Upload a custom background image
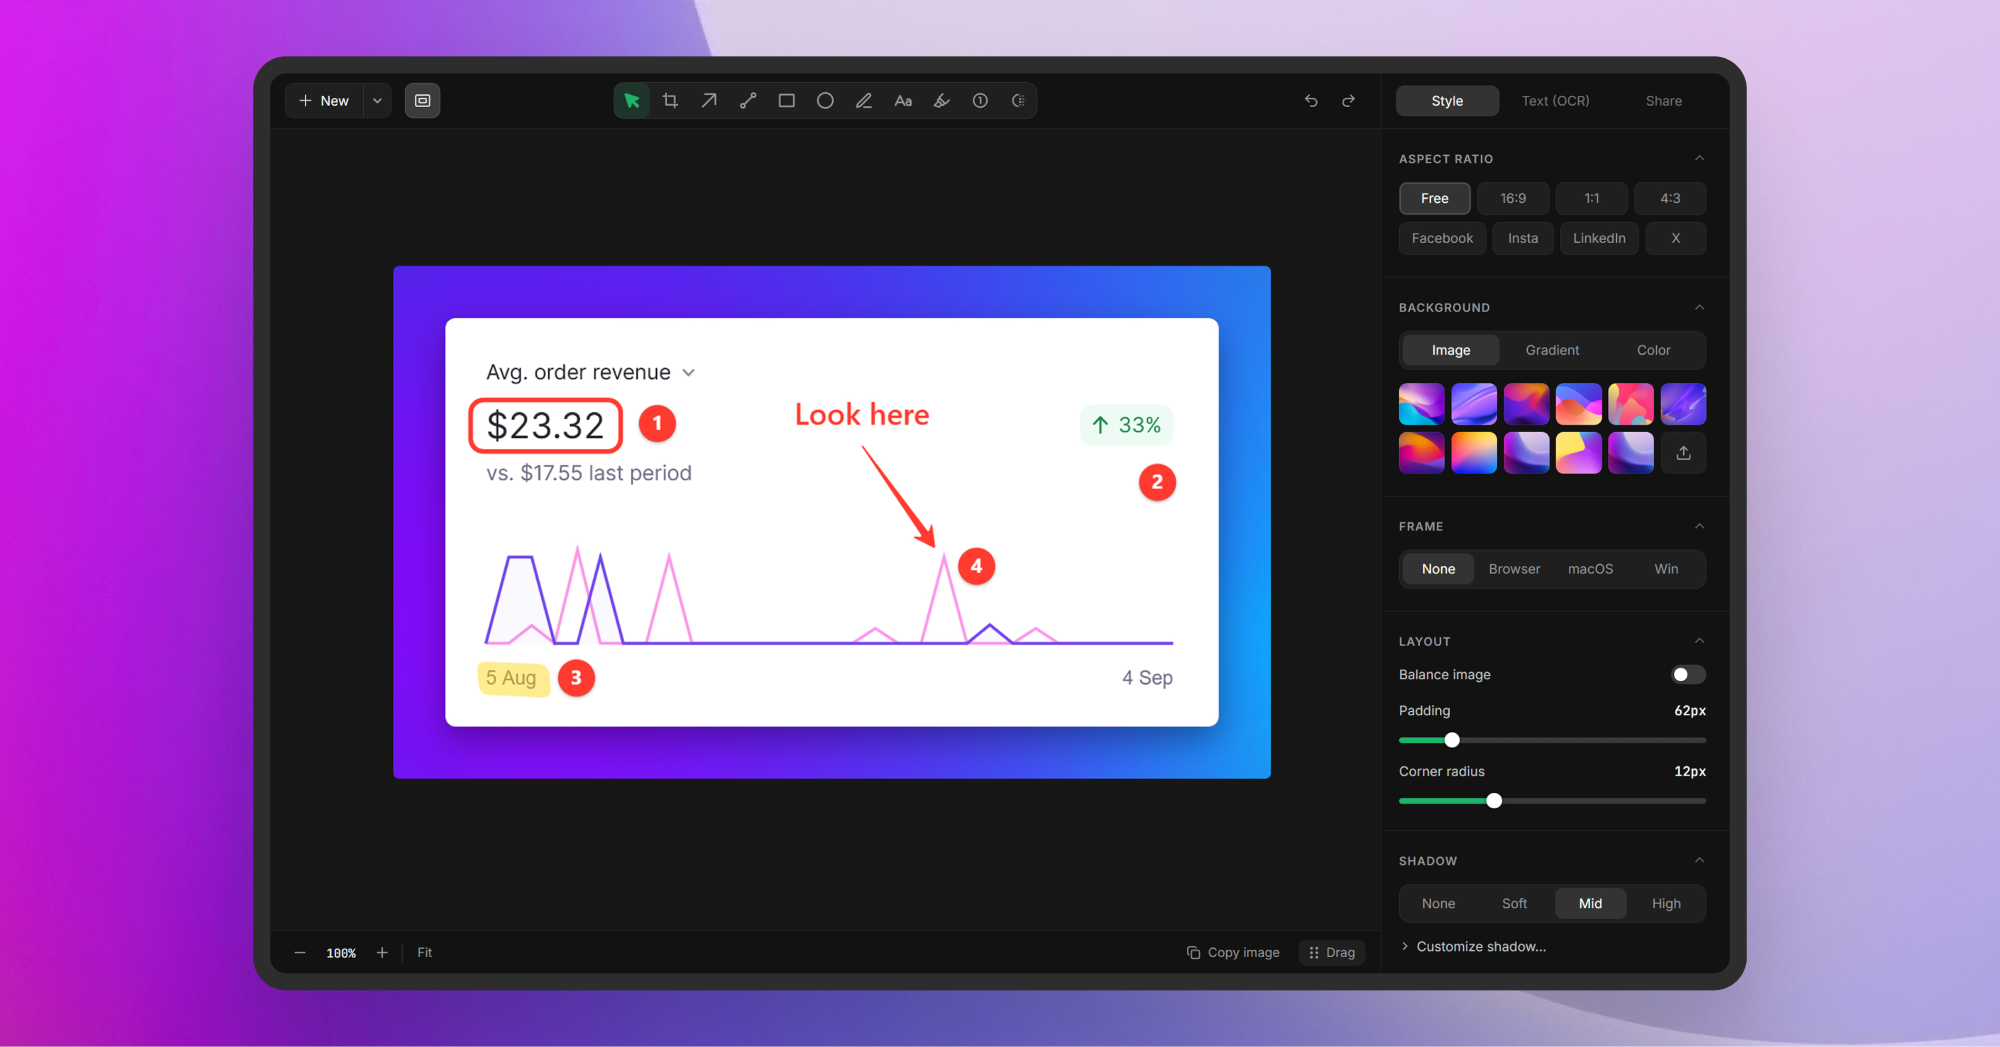Viewport: 2000px width, 1047px height. point(1684,453)
